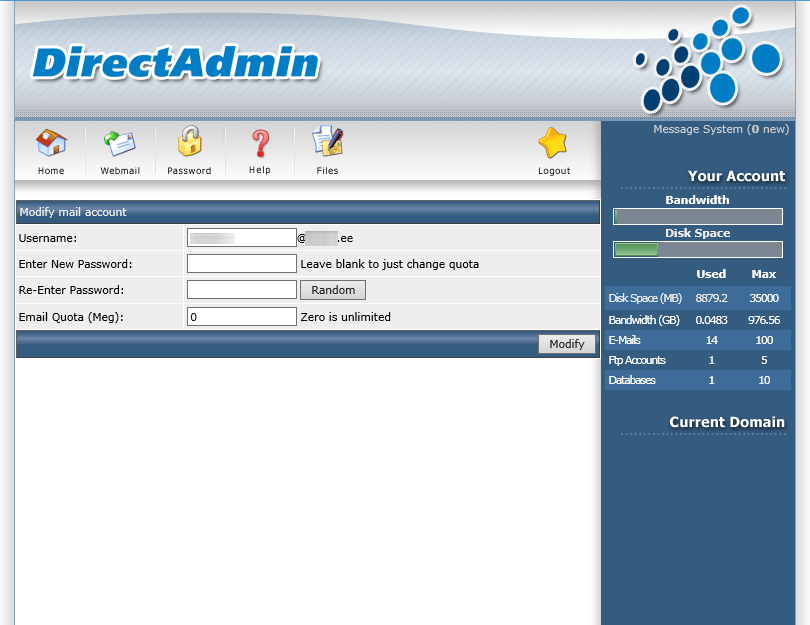Open the Files icon

[x=328, y=141]
